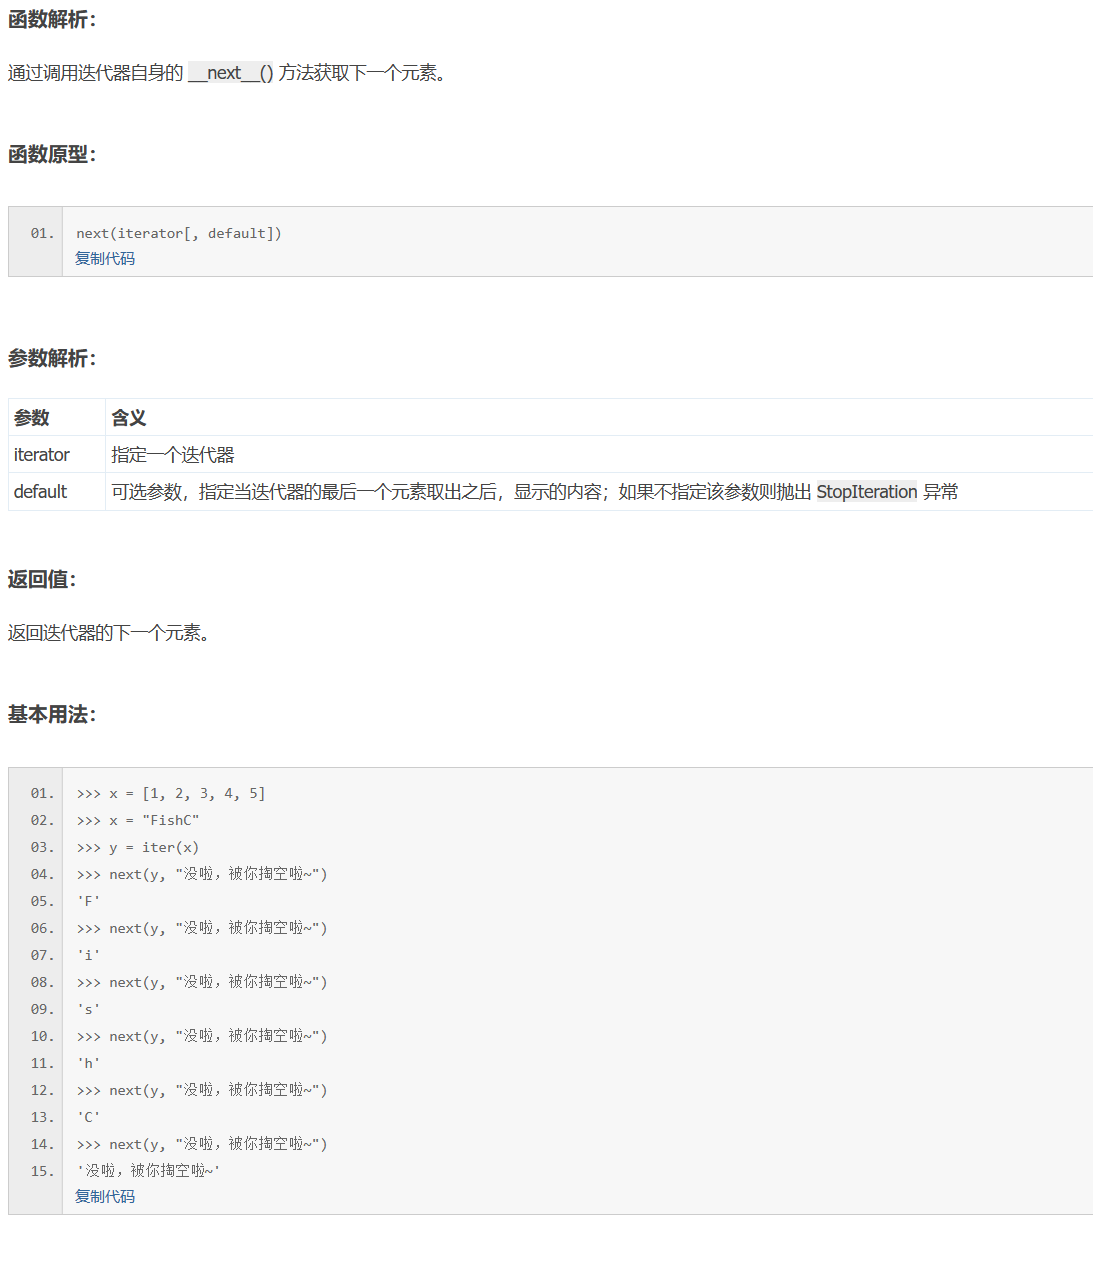Click the '指定一个迭代器' description cell
The height and width of the screenshot is (1287, 1093).
pos(599,454)
